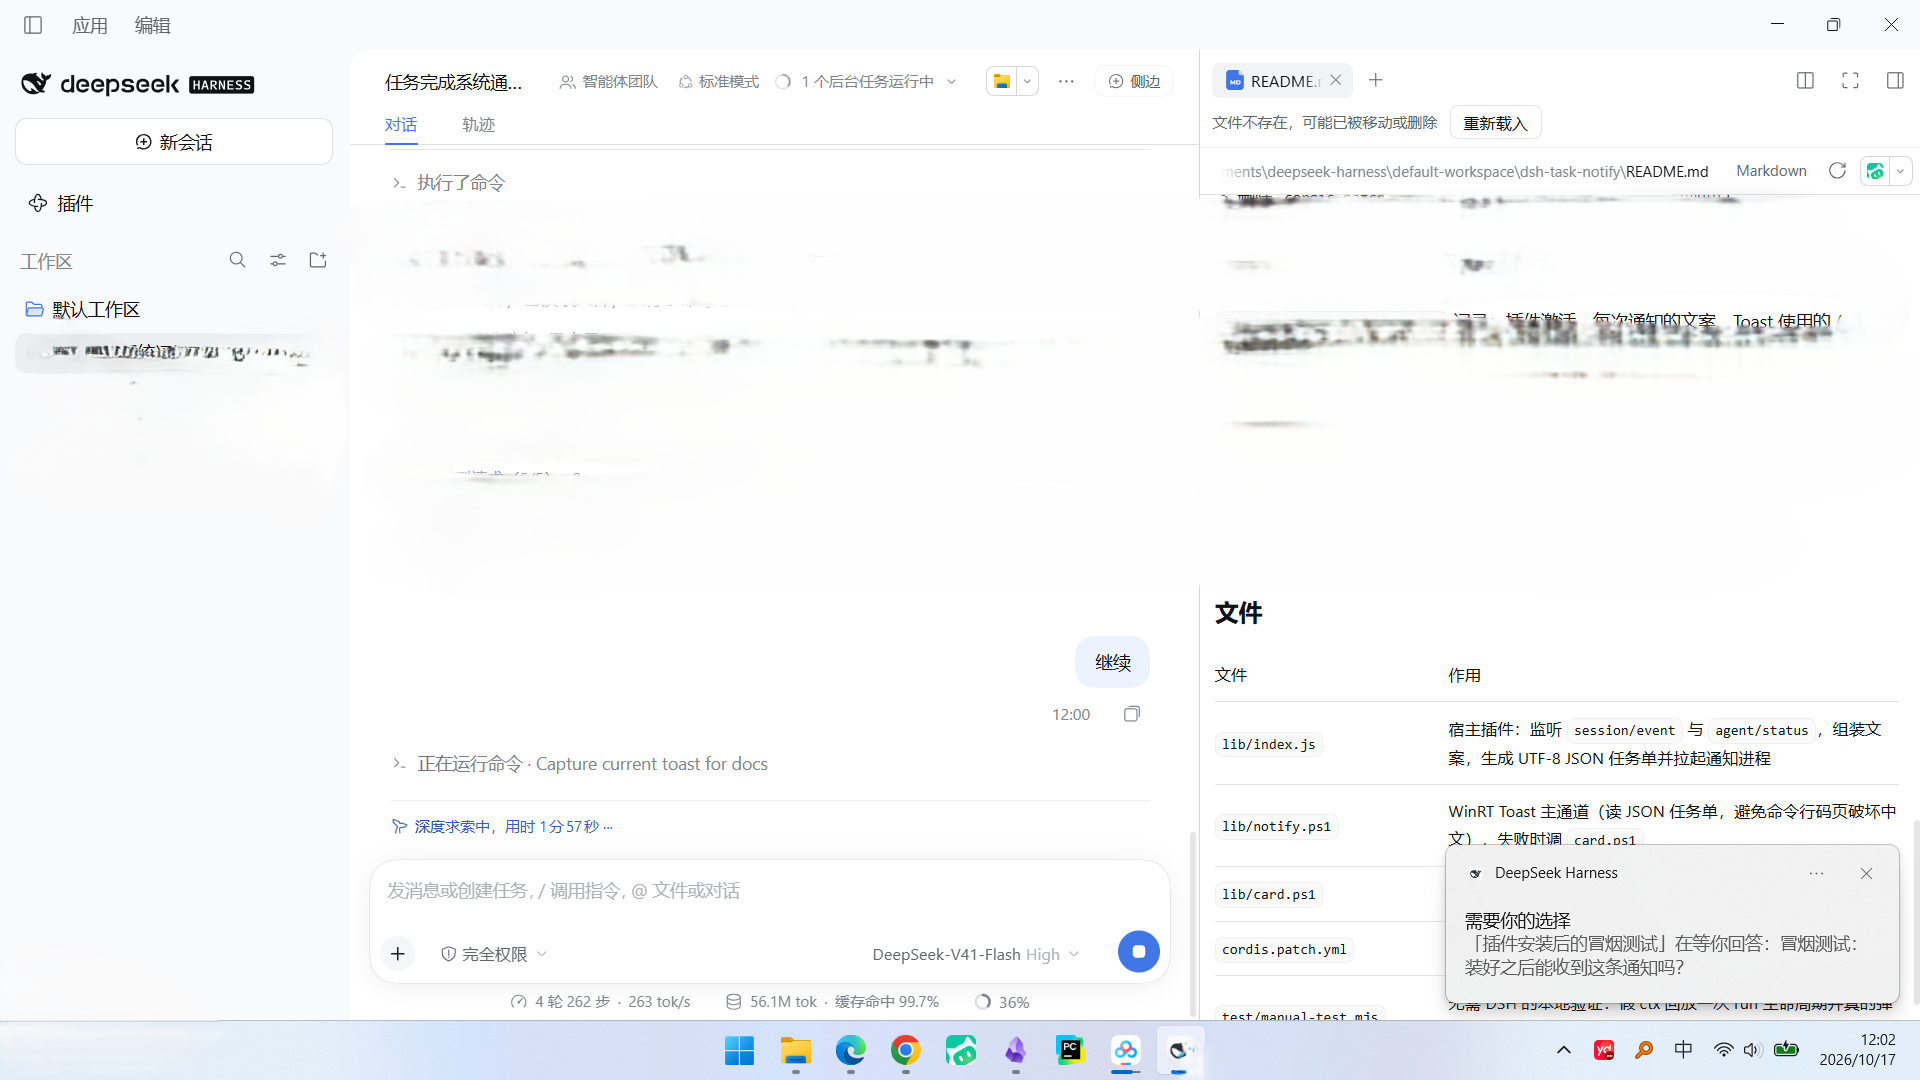Image resolution: width=1920 pixels, height=1080 pixels.
Task: Switch to the 对话 tab
Action: [401, 124]
